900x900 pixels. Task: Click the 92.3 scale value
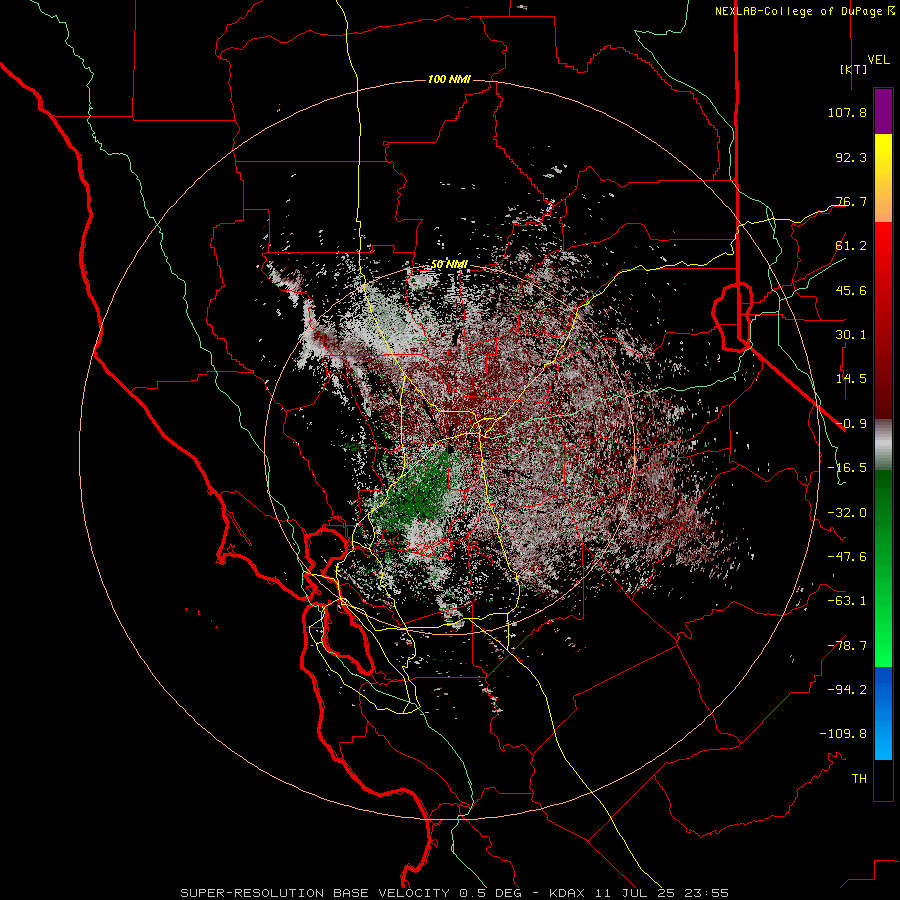[851, 157]
